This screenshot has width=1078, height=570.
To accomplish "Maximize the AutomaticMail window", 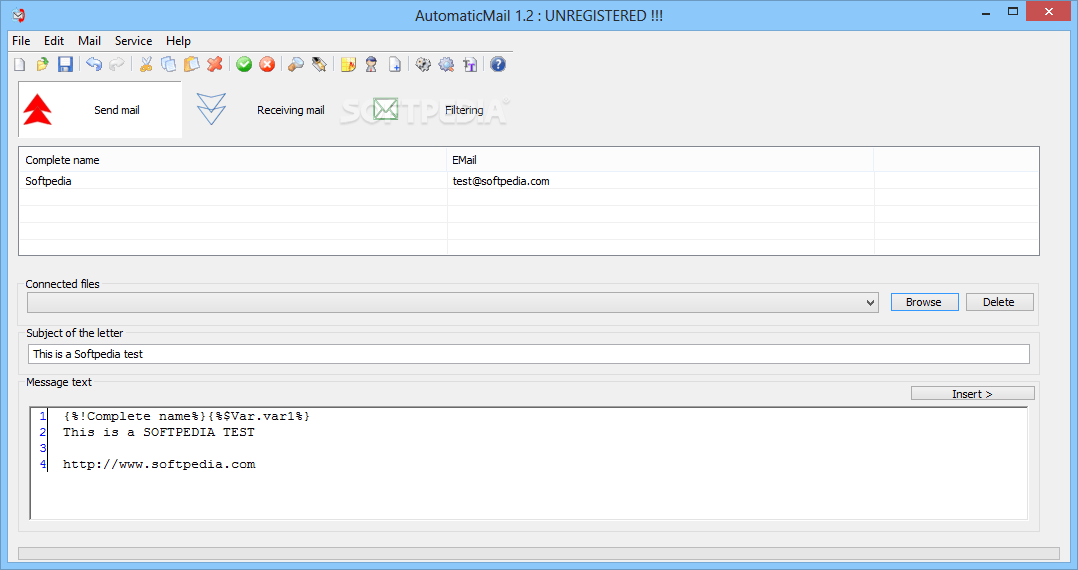I will (1013, 12).
